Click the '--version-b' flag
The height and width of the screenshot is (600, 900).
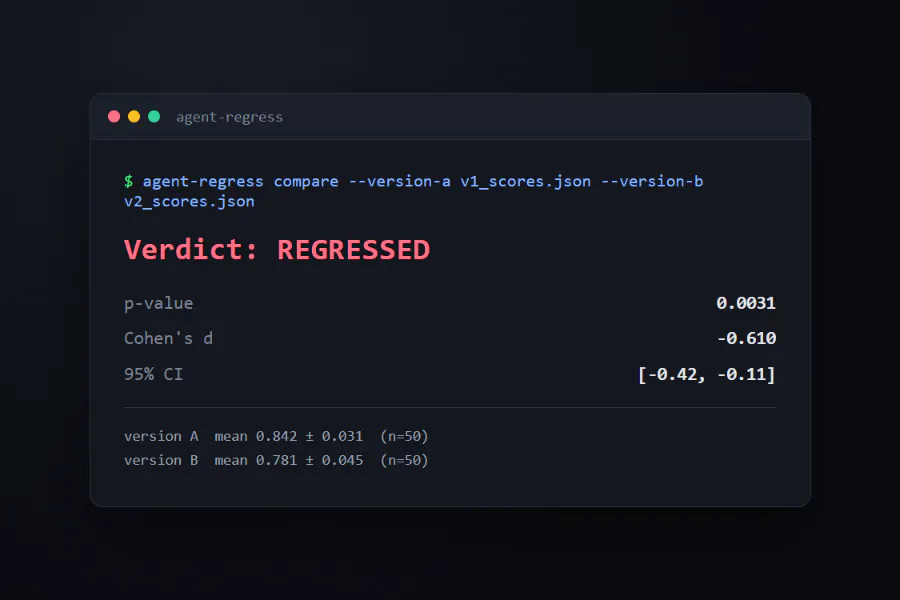pyautogui.click(x=652, y=181)
